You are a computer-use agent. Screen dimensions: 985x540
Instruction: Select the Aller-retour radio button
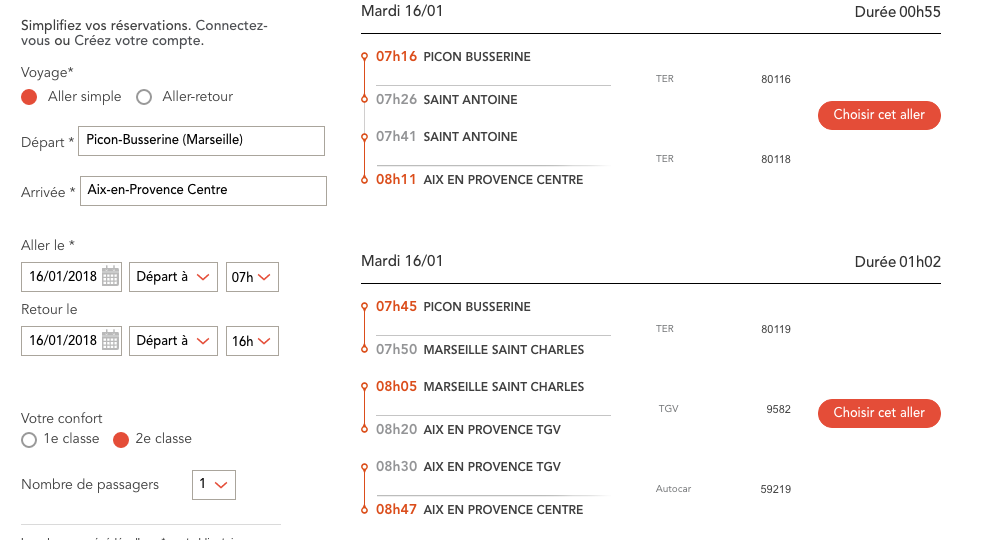(x=144, y=97)
